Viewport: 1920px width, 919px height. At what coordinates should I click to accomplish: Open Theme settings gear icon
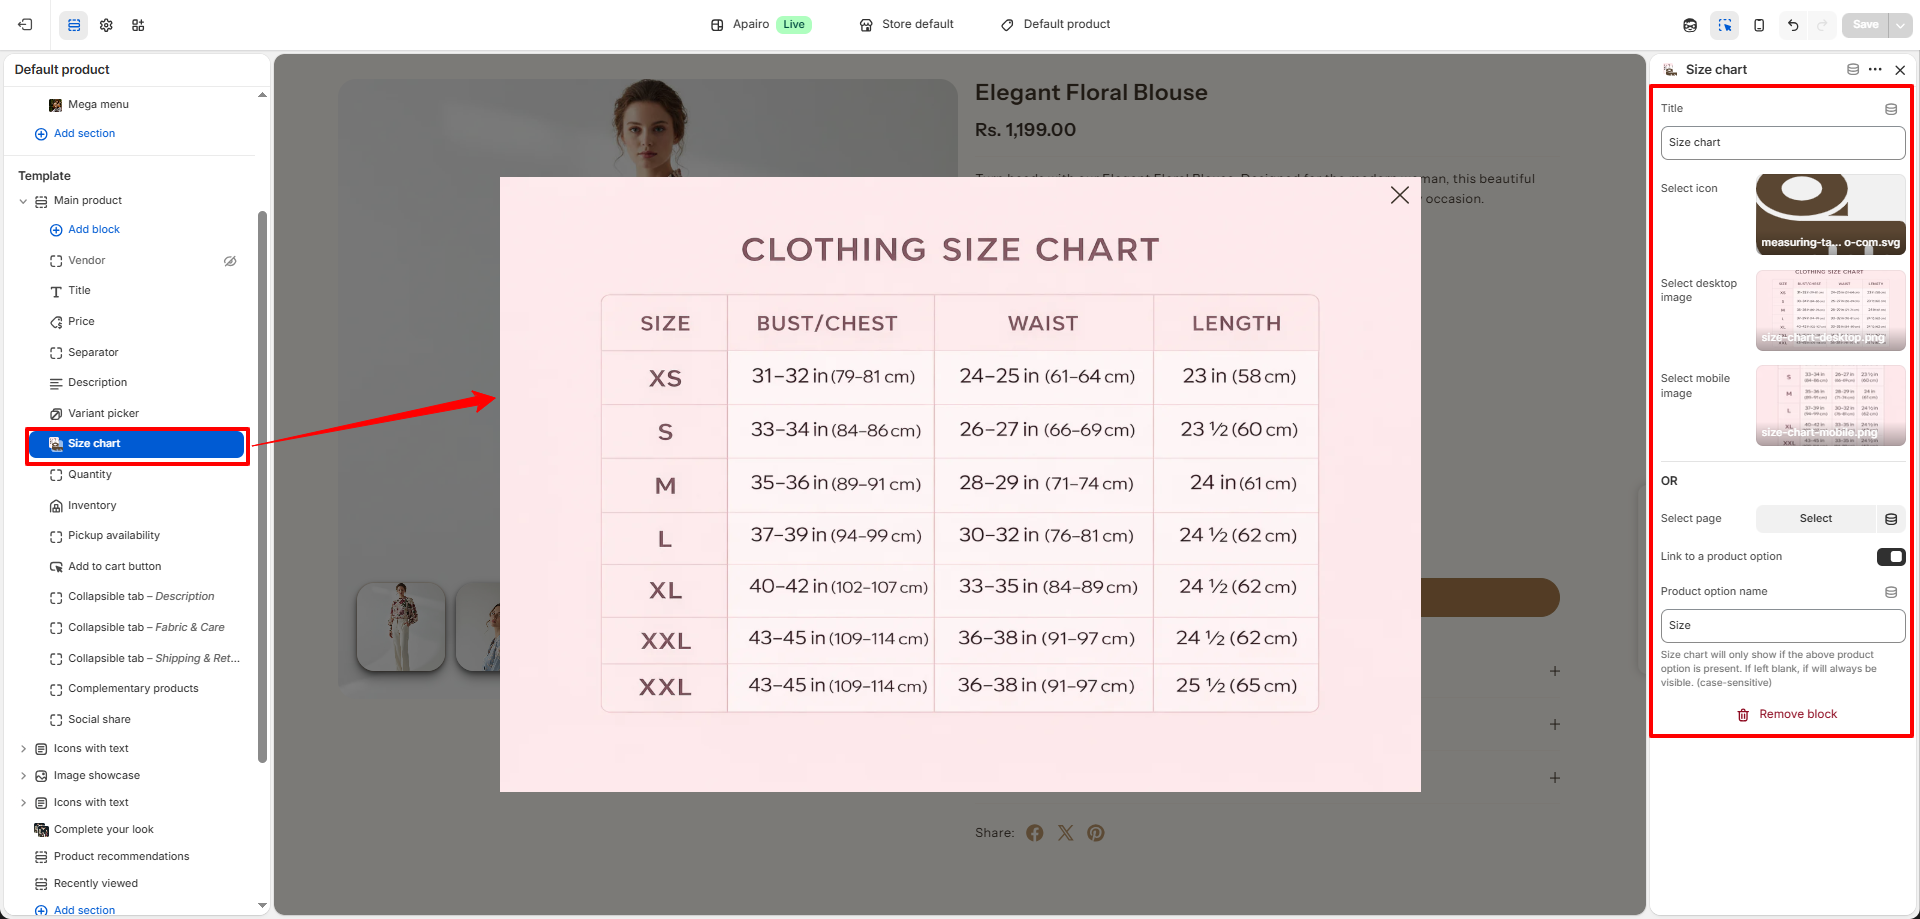(x=106, y=25)
